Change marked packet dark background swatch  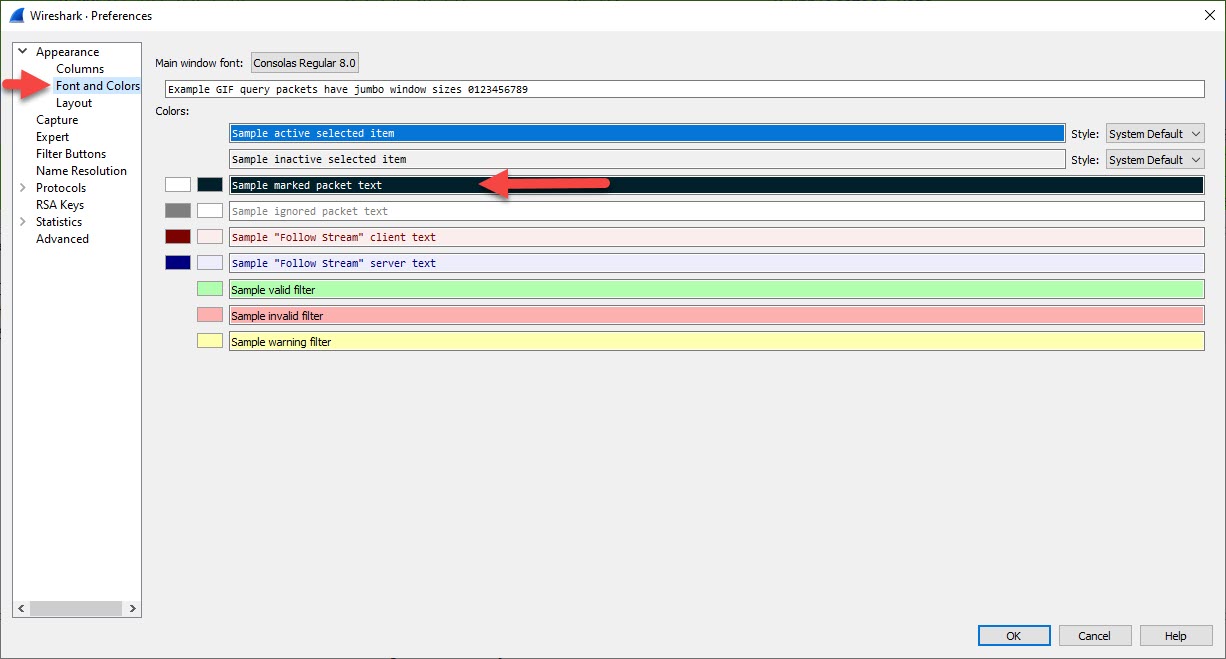[x=210, y=185]
